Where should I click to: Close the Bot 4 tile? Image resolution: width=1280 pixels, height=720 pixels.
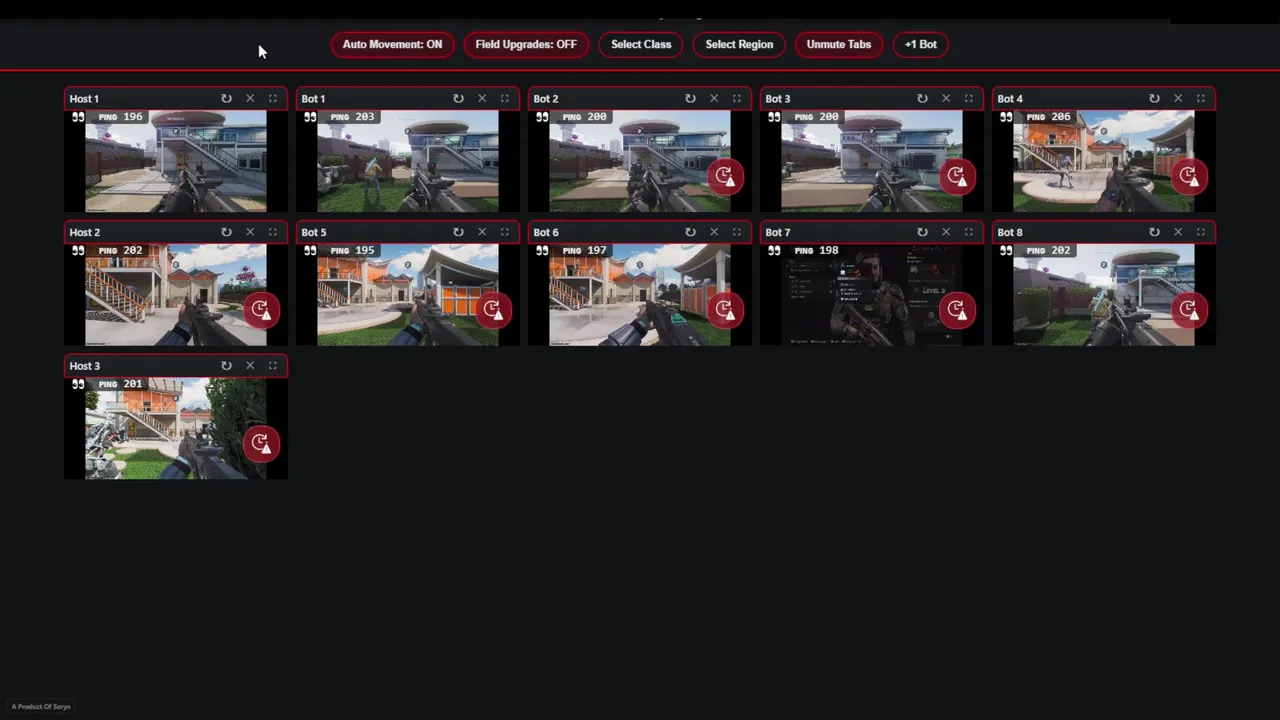click(x=1178, y=98)
